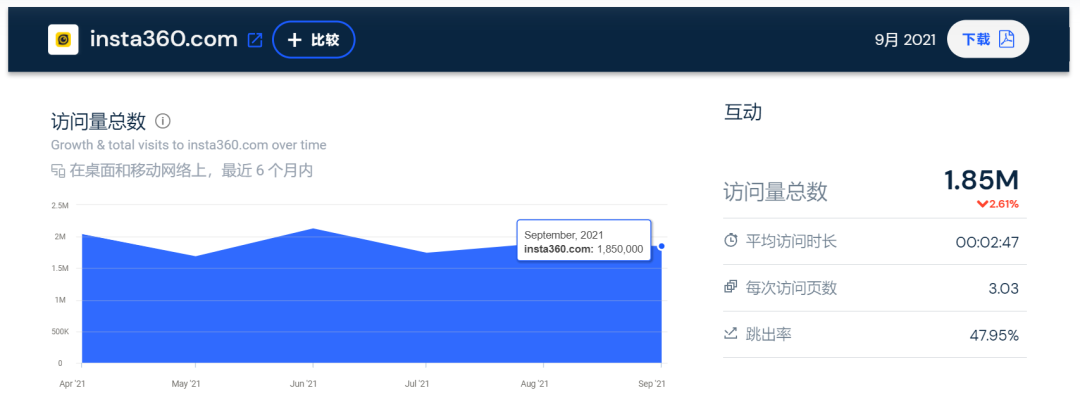Screen dimensions: 1080x402
Task: Click the clock icon for 平均访问时长
Action: click(730, 240)
